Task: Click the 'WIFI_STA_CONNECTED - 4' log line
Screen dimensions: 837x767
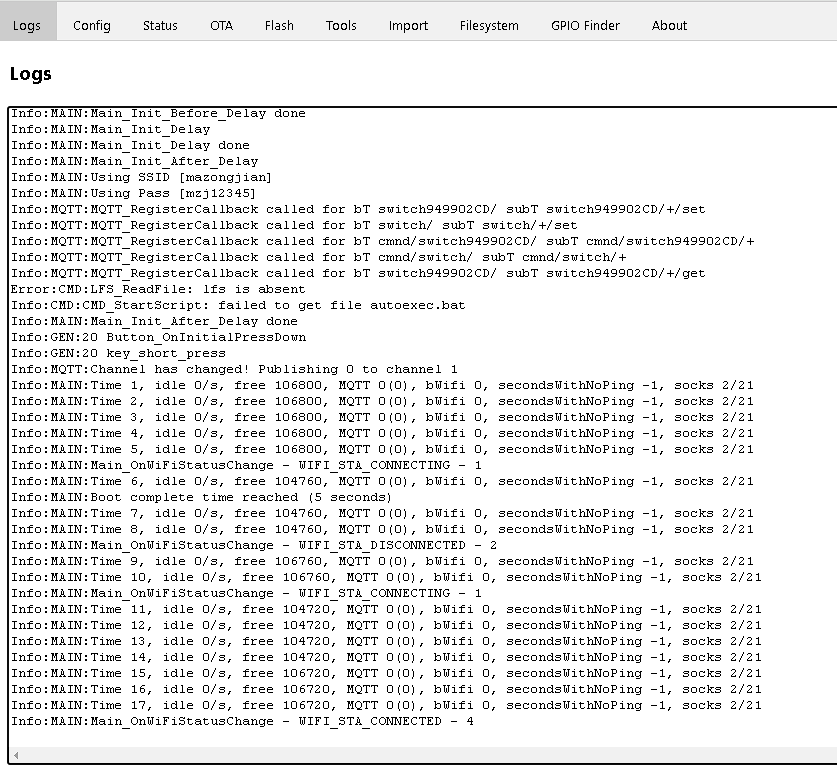Action: pyautogui.click(x=242, y=722)
